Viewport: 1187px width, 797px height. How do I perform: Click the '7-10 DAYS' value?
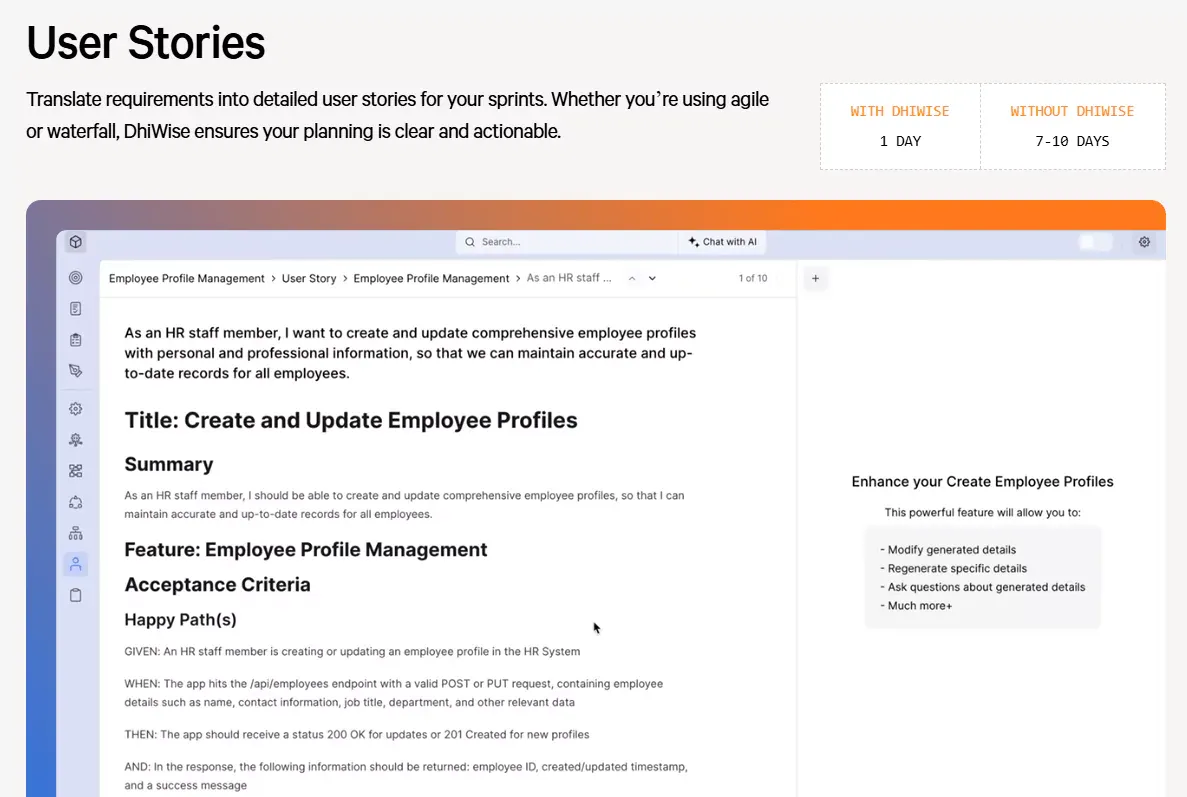click(1072, 142)
